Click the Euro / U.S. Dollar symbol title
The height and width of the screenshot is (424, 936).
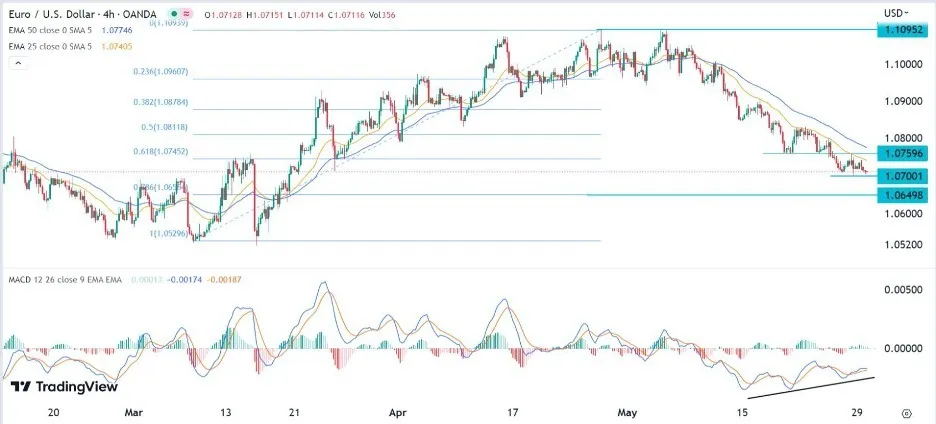click(83, 13)
